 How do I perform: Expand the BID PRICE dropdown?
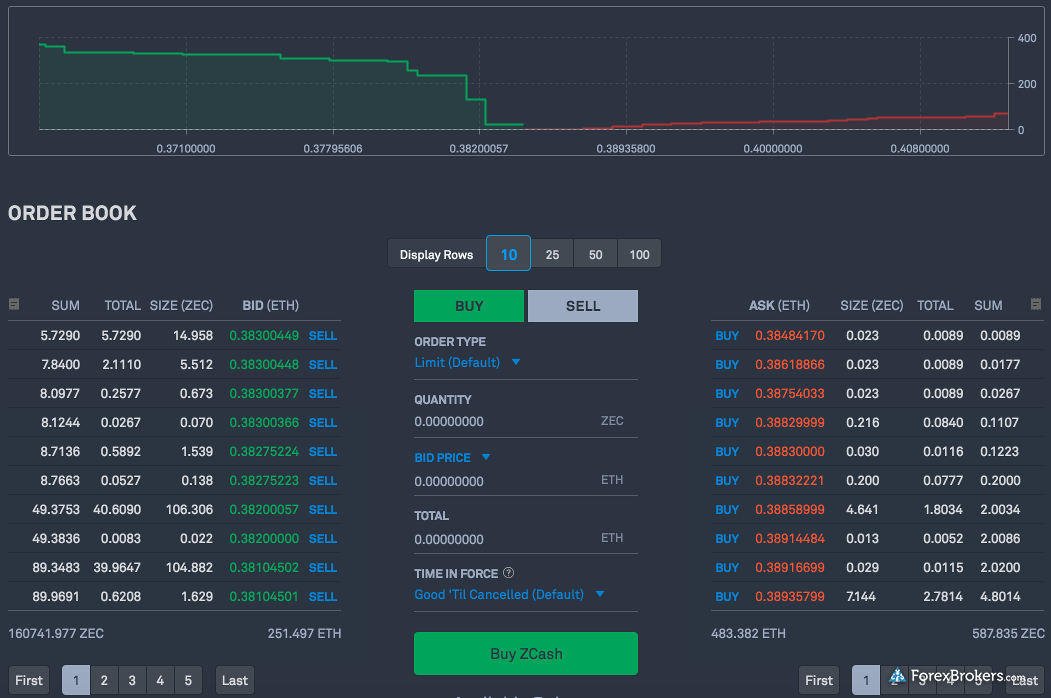tap(452, 457)
